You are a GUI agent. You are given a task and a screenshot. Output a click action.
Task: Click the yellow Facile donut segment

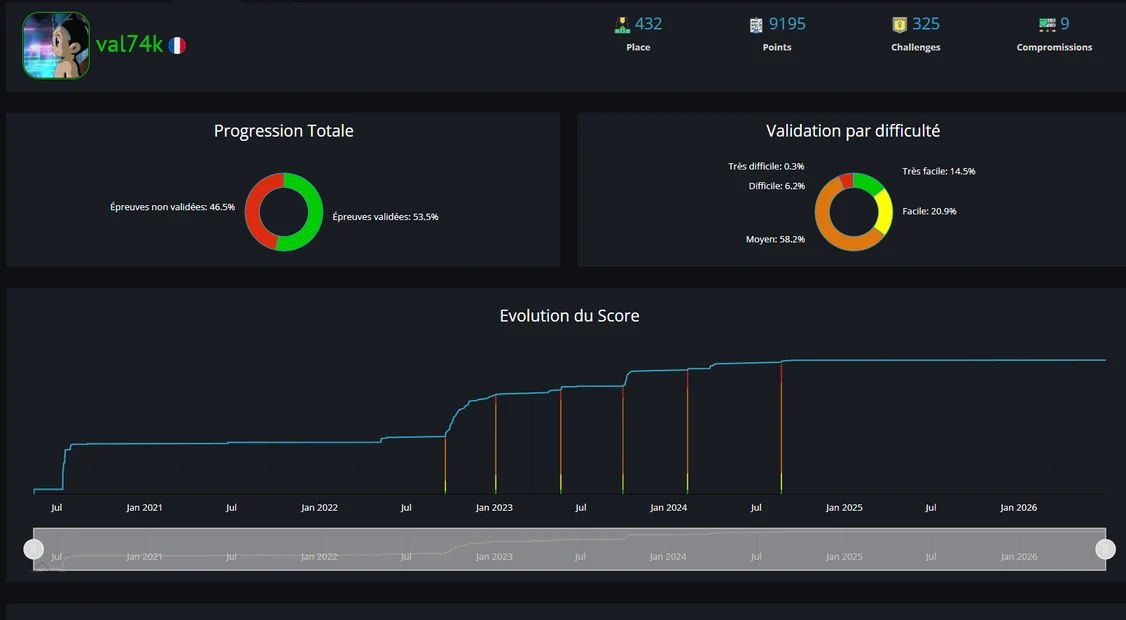(x=885, y=213)
